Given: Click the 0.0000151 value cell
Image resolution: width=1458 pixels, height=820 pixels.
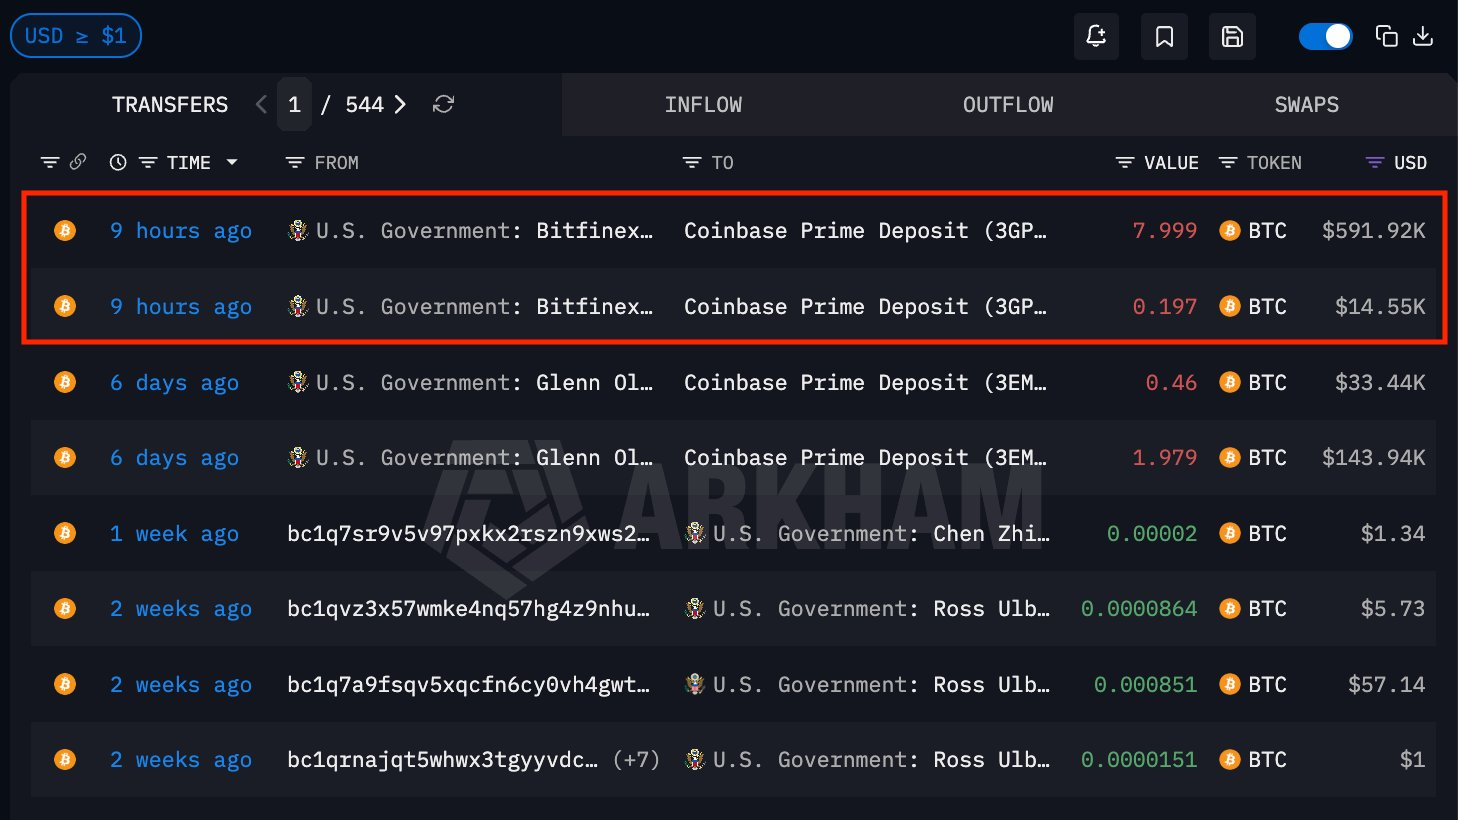Looking at the screenshot, I should click(1139, 760).
